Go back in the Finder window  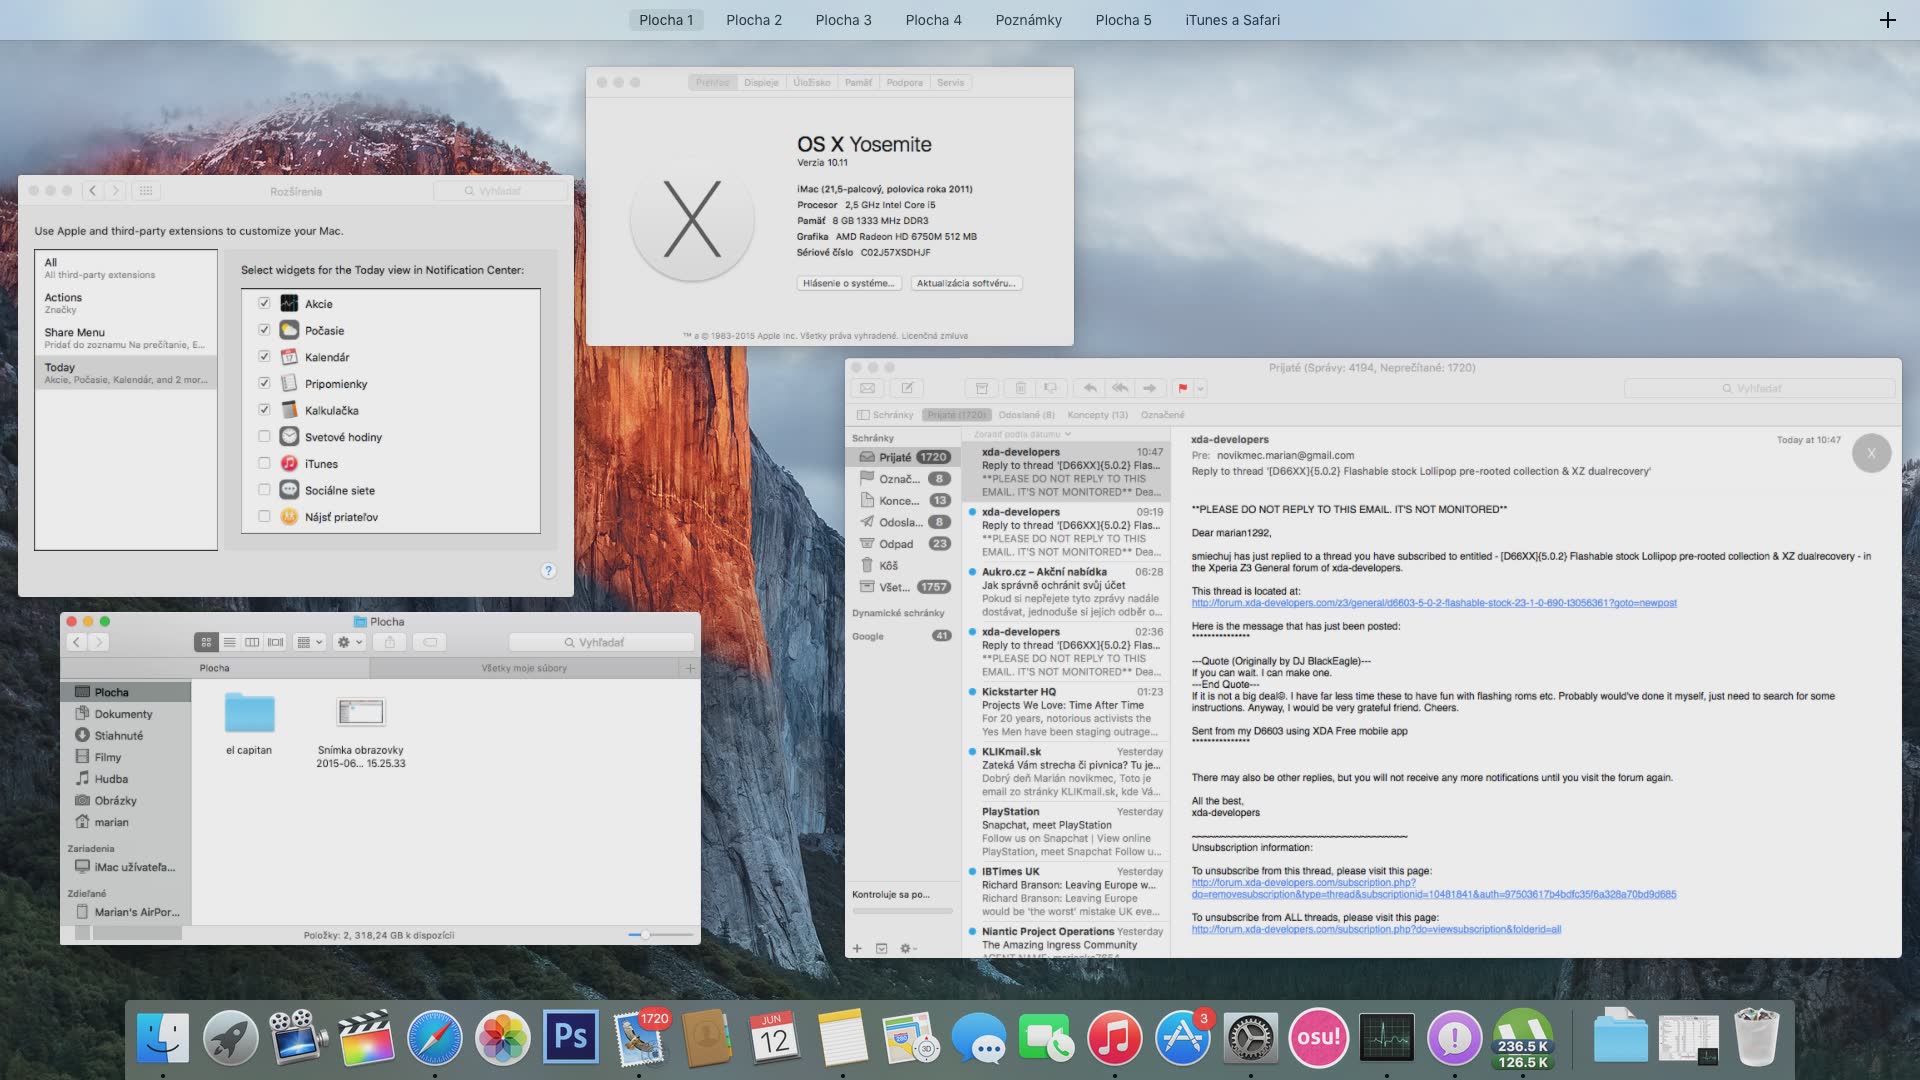click(x=77, y=642)
